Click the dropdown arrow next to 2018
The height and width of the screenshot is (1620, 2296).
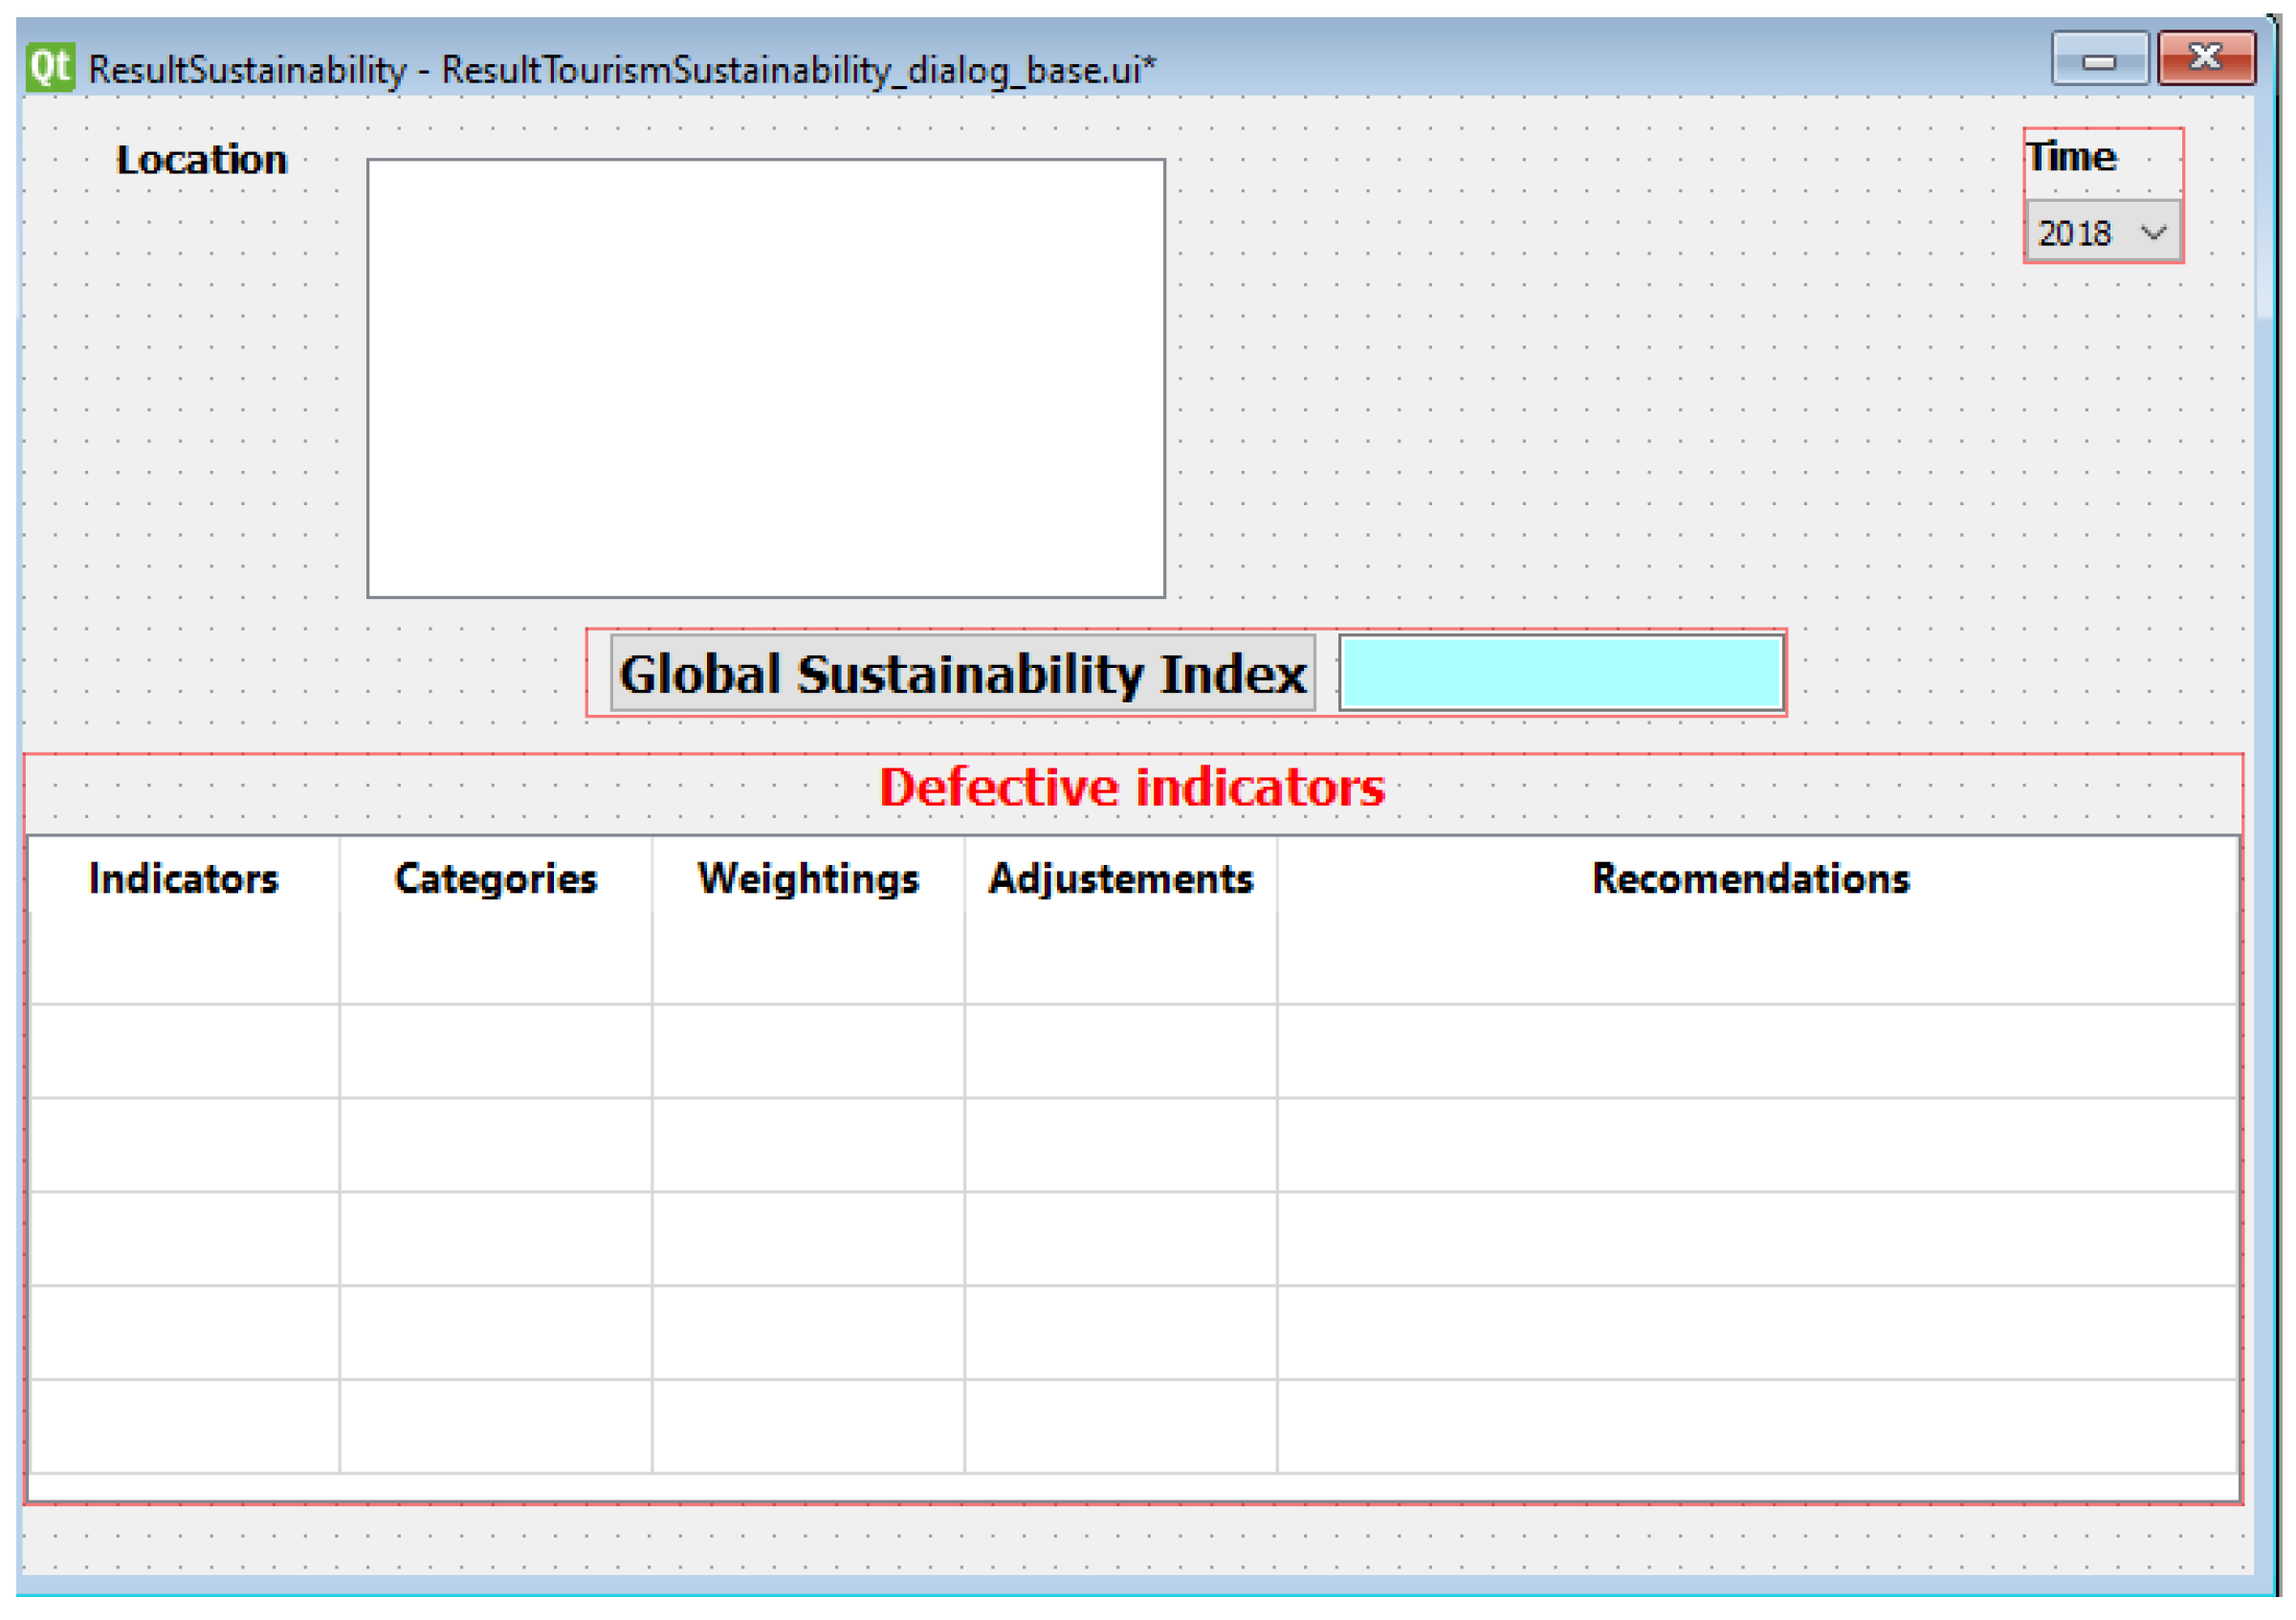(2153, 233)
